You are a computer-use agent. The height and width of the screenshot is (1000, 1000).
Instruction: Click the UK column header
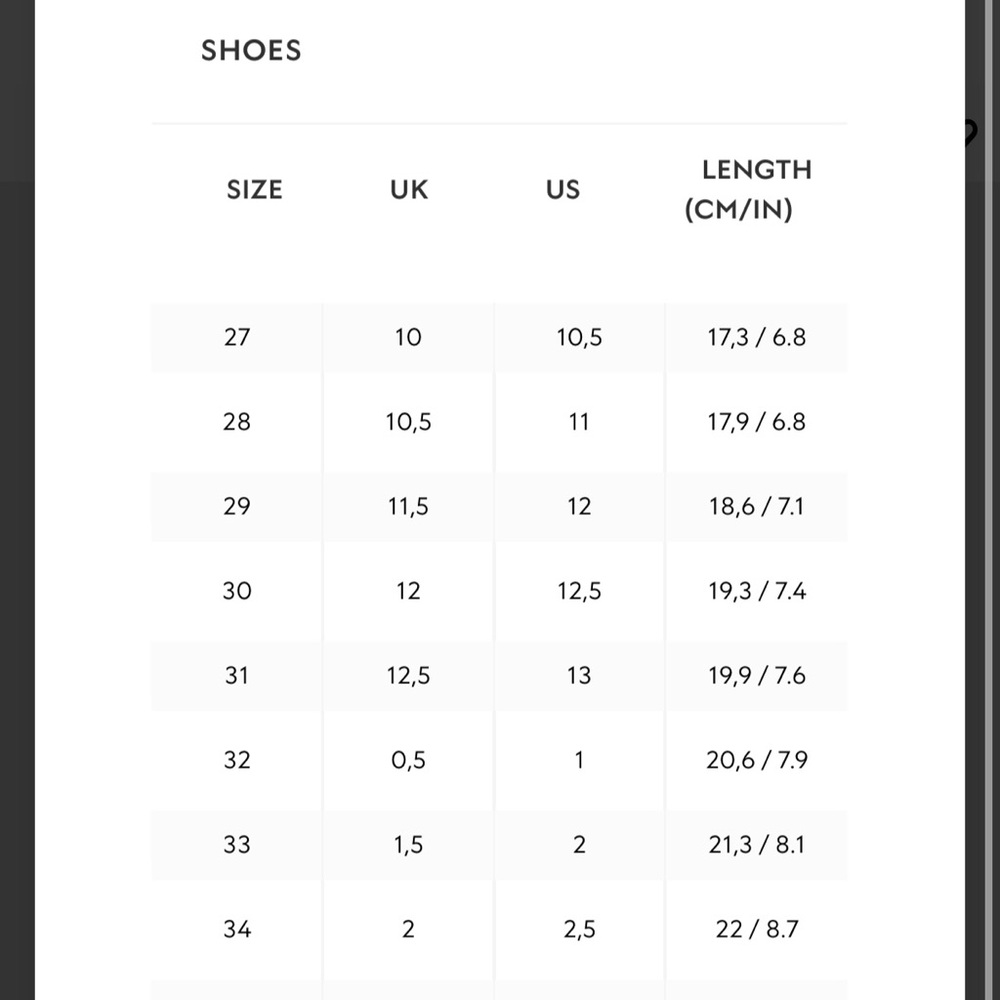409,189
